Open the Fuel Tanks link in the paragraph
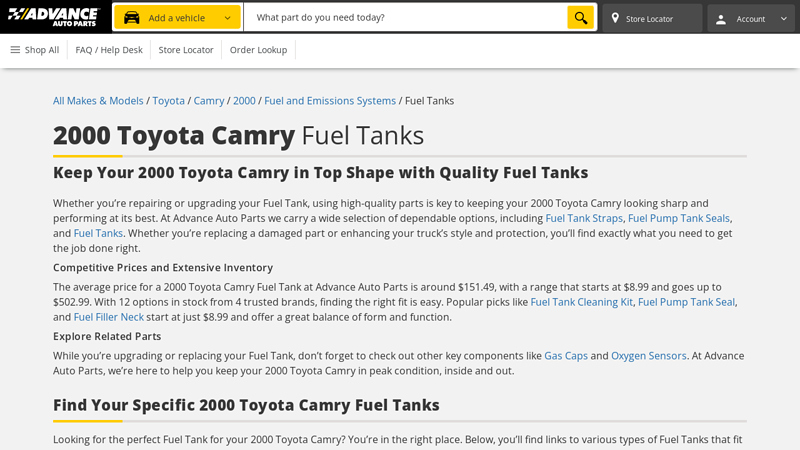The image size is (800, 450). pyautogui.click(x=98, y=233)
